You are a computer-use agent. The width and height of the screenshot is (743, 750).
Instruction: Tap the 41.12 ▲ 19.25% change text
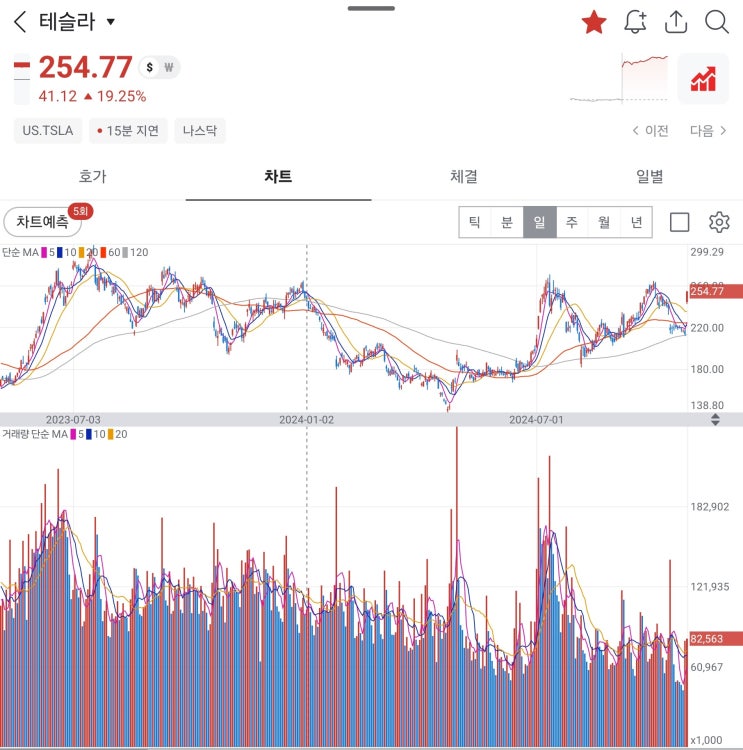coord(92,96)
